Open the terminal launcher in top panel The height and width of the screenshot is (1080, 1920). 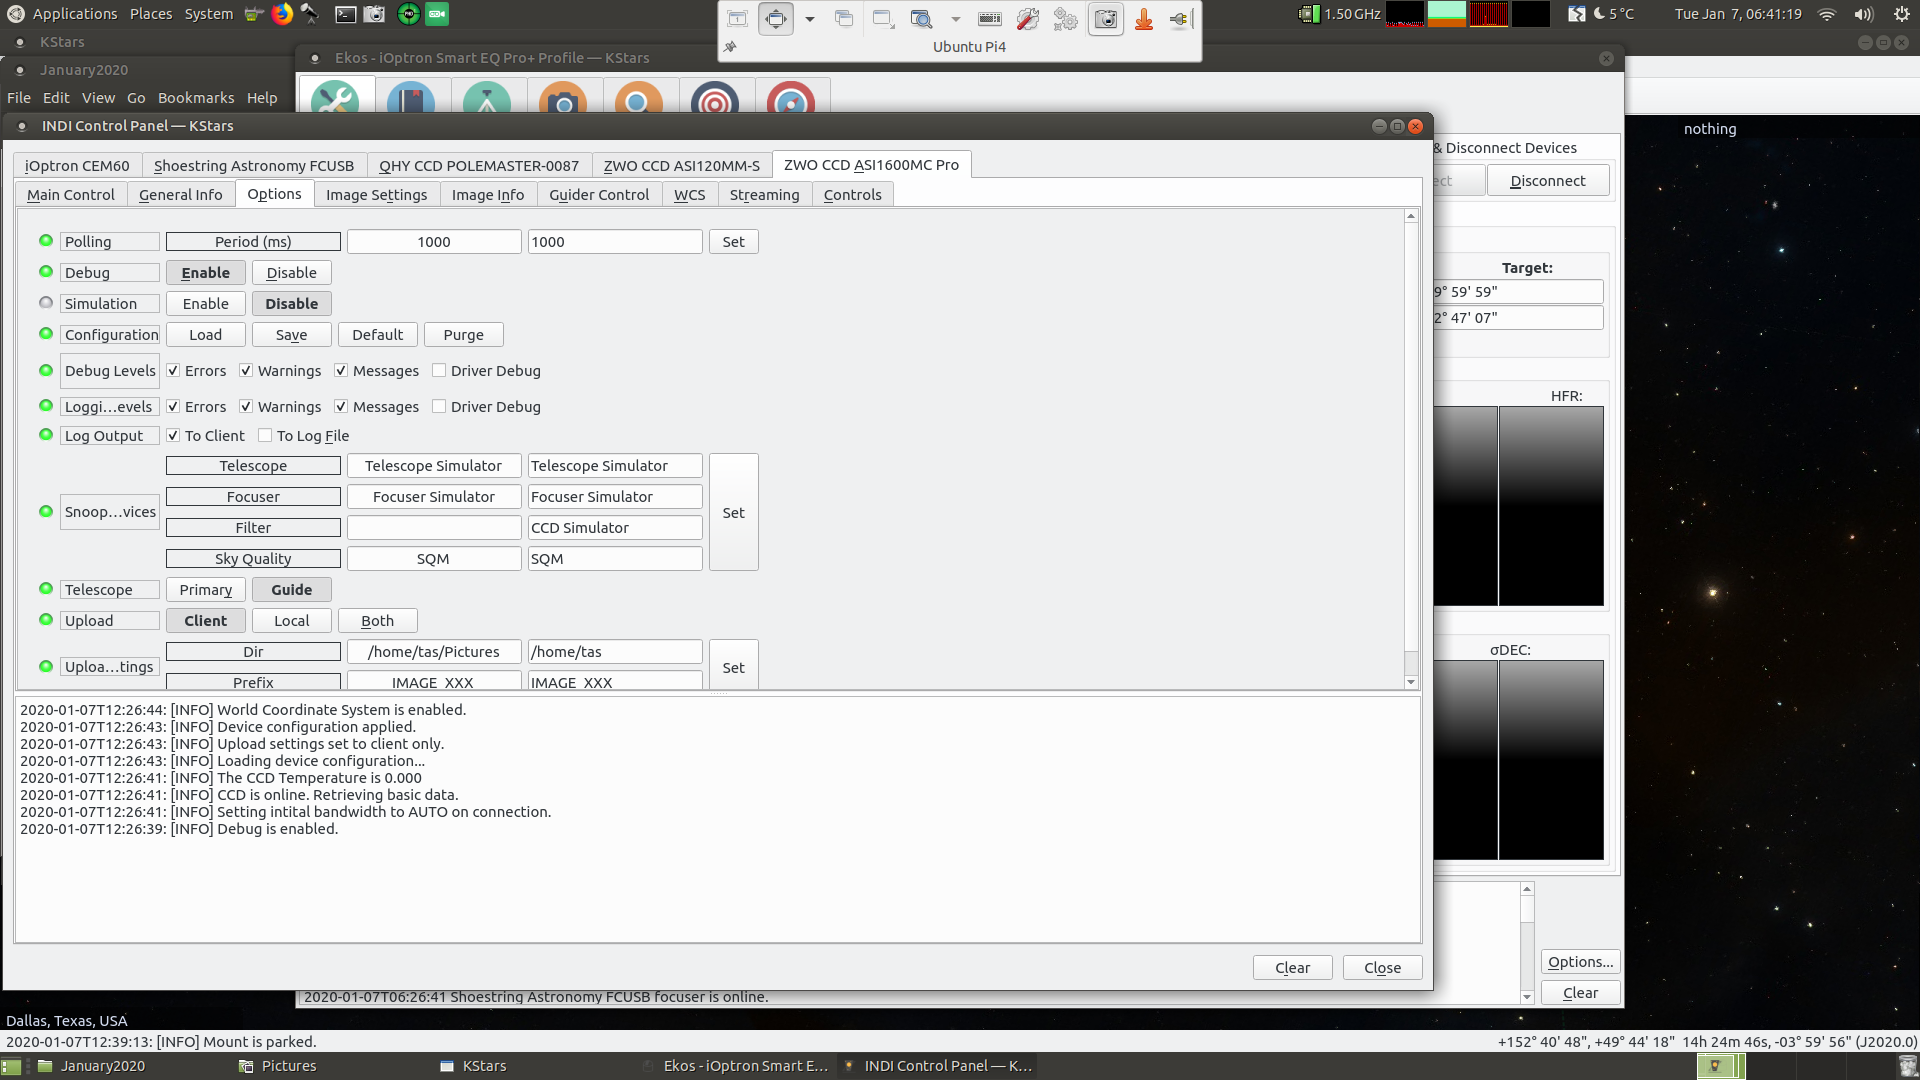point(345,14)
